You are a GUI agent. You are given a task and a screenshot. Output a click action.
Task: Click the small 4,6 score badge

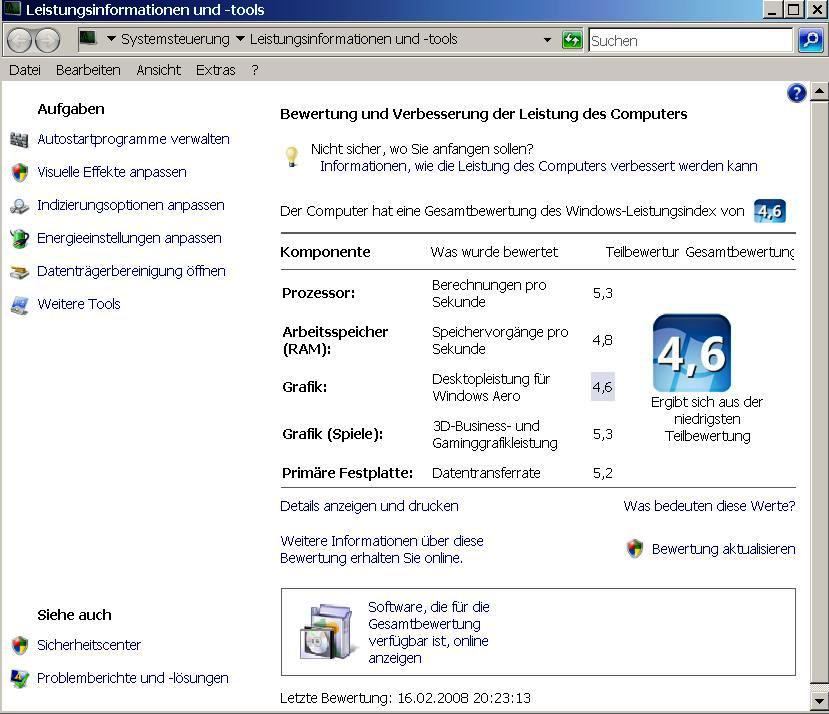tap(770, 211)
